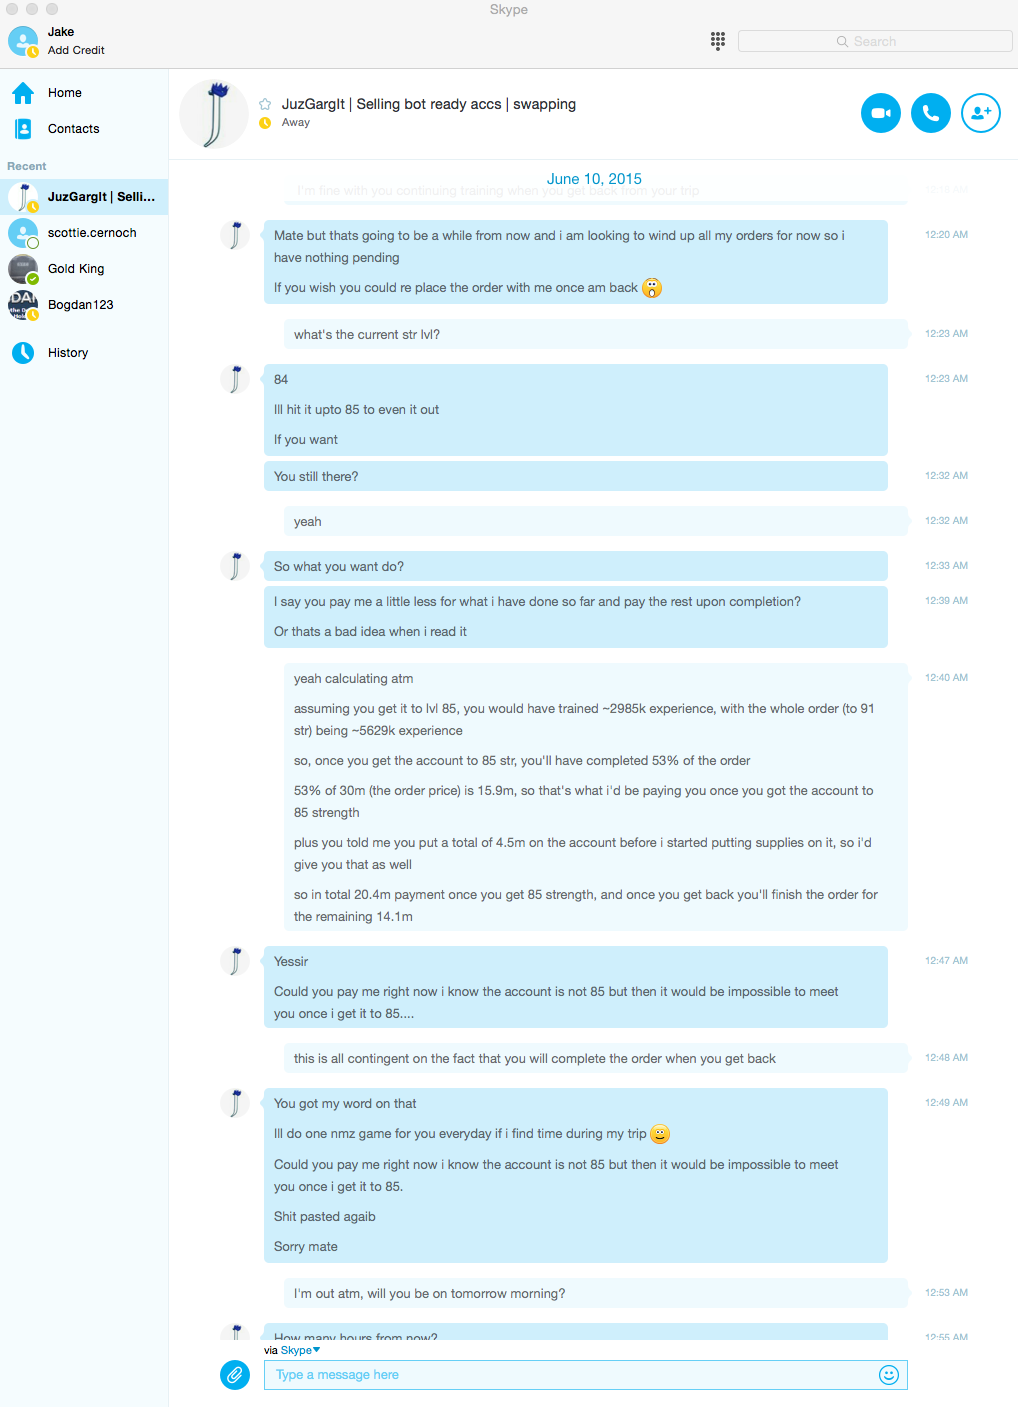Viewport: 1018px width, 1407px height.
Task: Click Jake's profile avatar
Action: 23,41
